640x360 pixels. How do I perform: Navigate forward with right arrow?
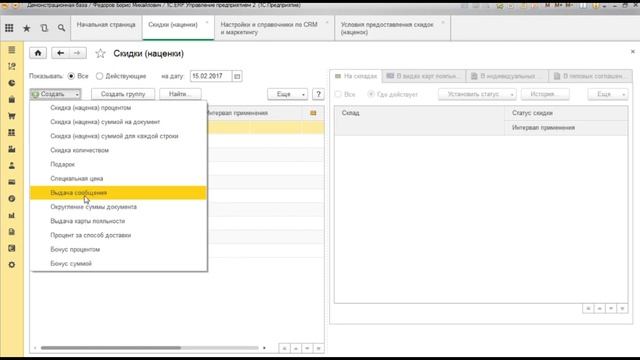point(77,53)
